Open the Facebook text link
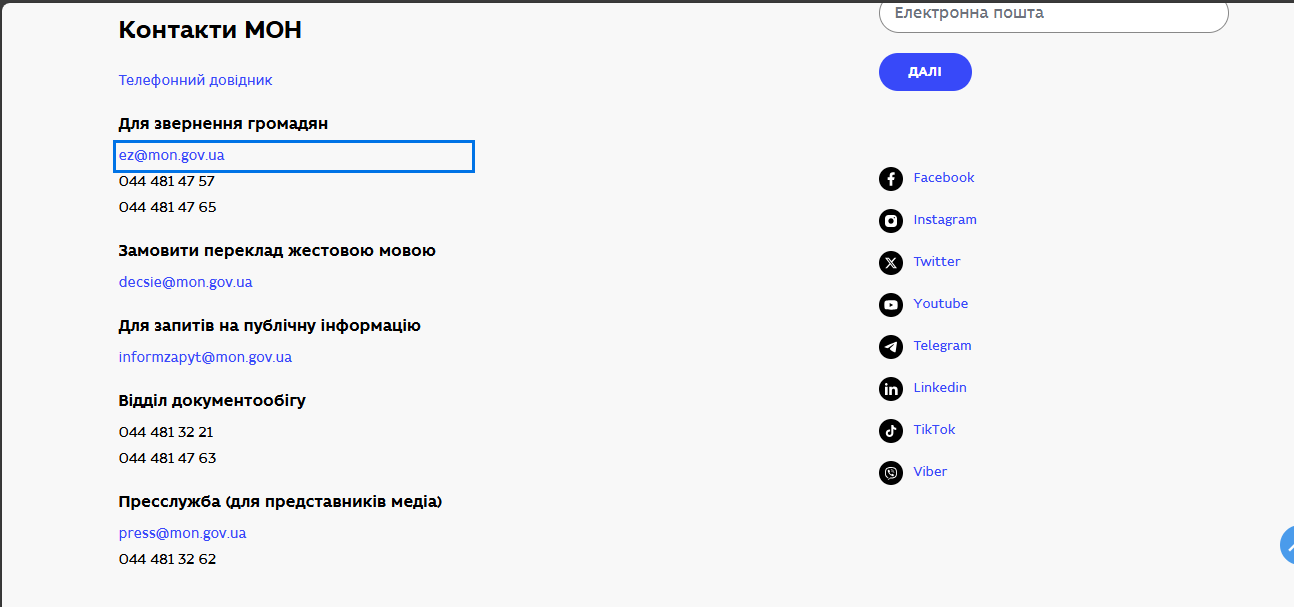 (x=943, y=178)
